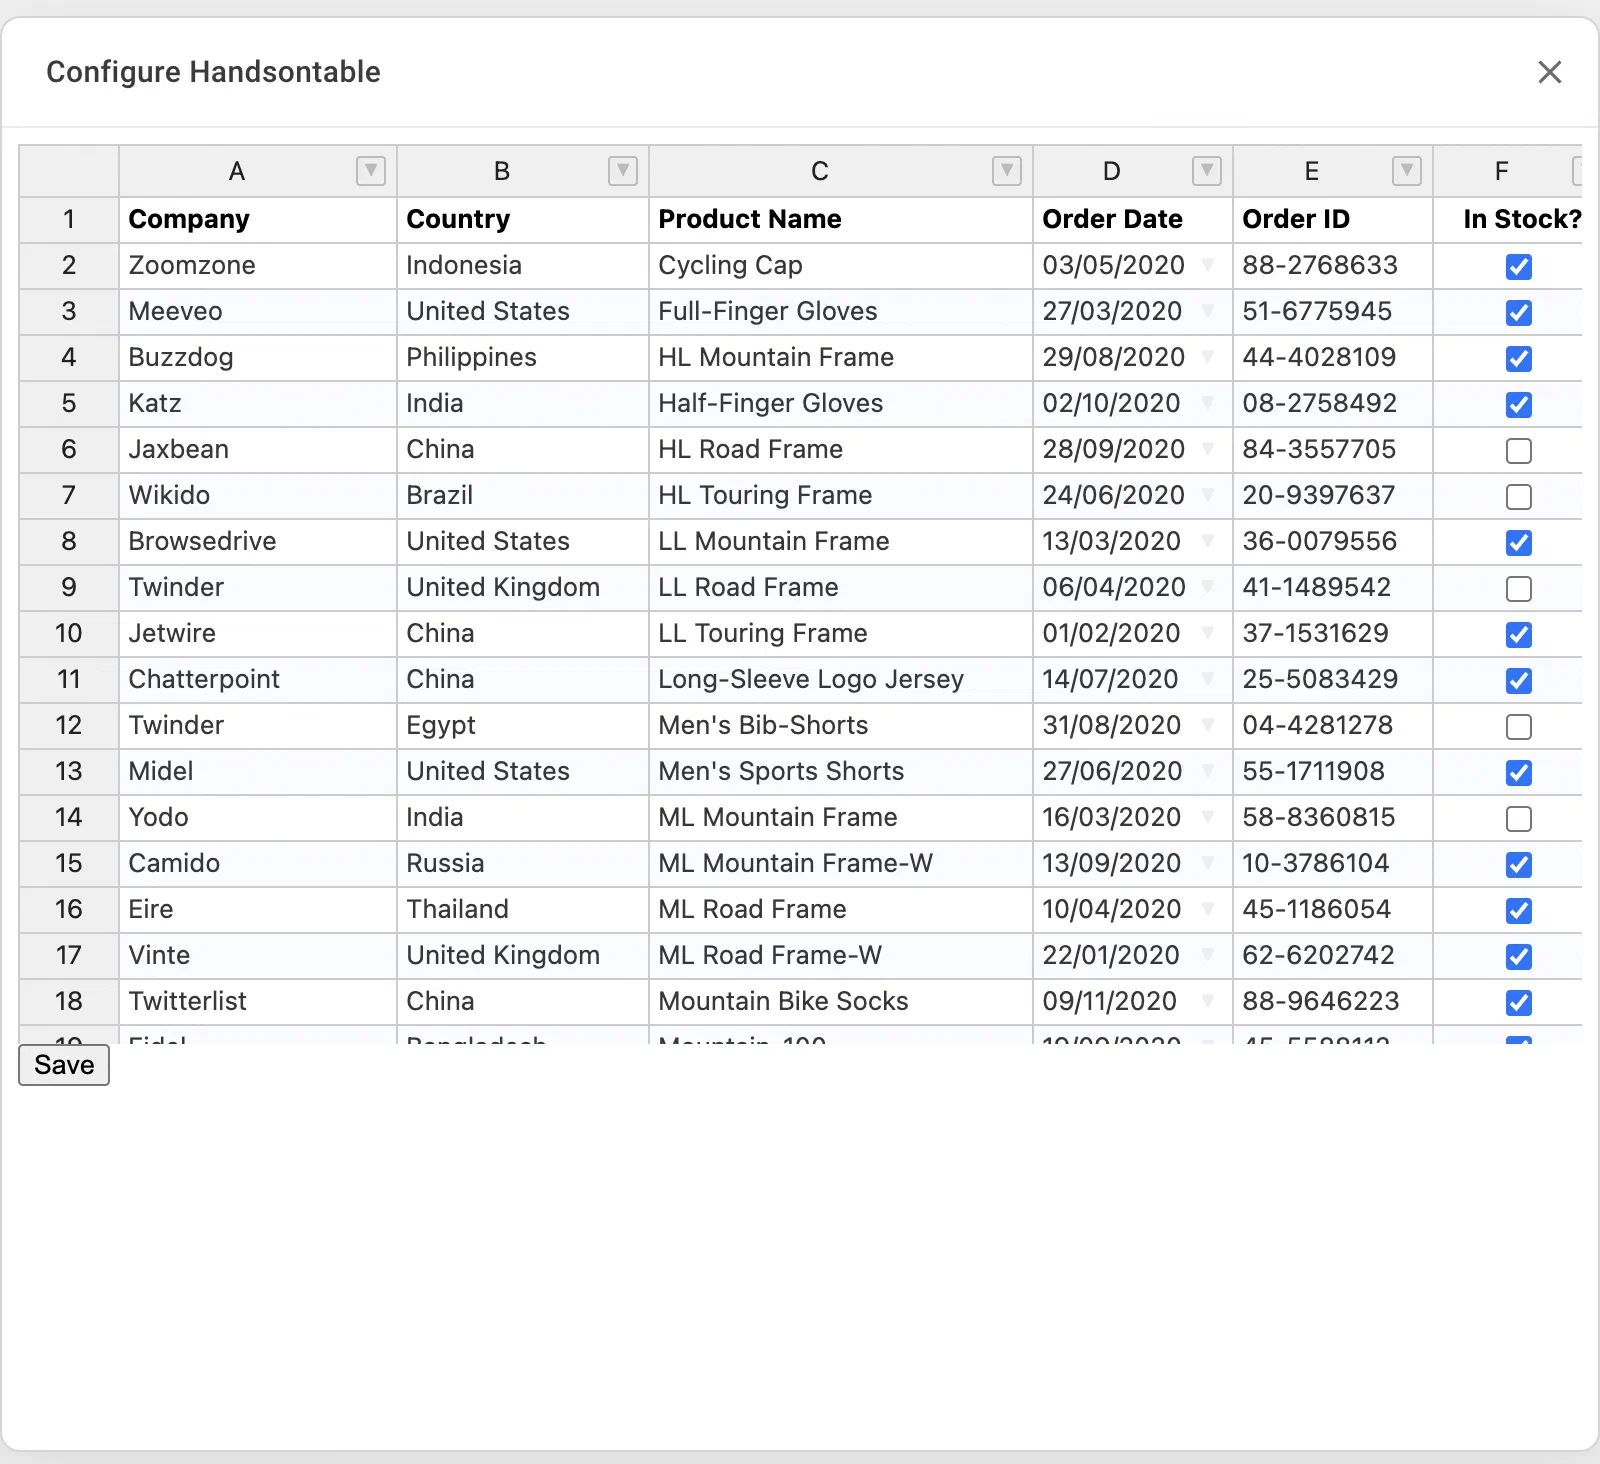The image size is (1600, 1464).
Task: Open column D filter dropdown menu
Action: (x=1207, y=171)
